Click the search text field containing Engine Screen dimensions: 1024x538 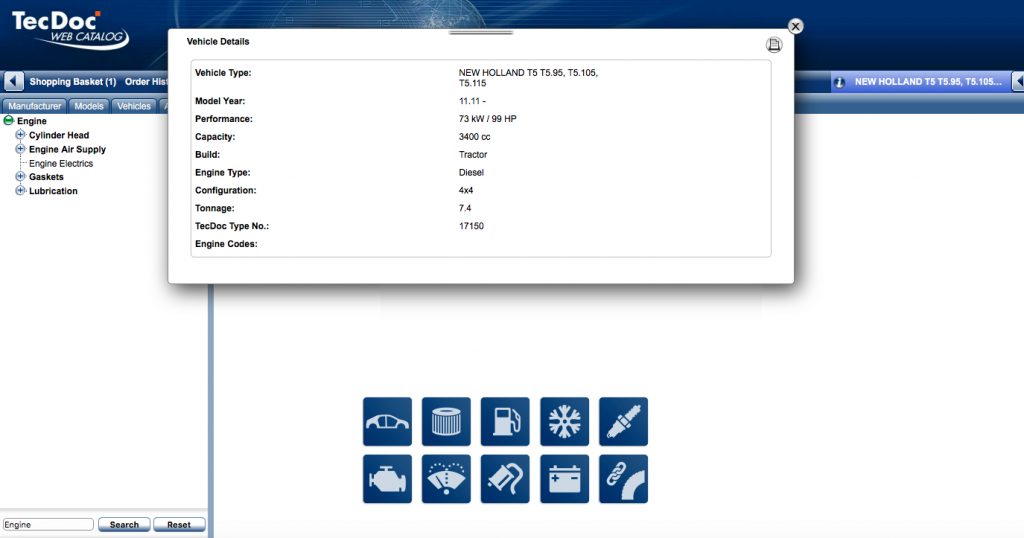coord(48,524)
